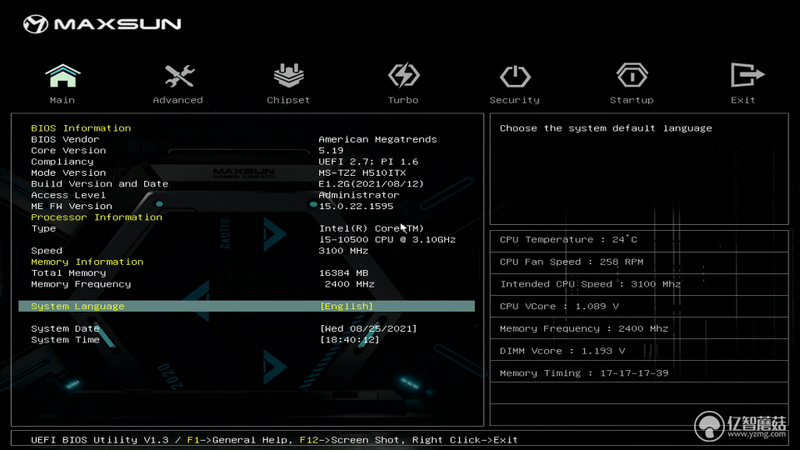800x450 pixels.
Task: Click the i5-10500 CPU @ 3.10GHz text
Action: pos(387,240)
